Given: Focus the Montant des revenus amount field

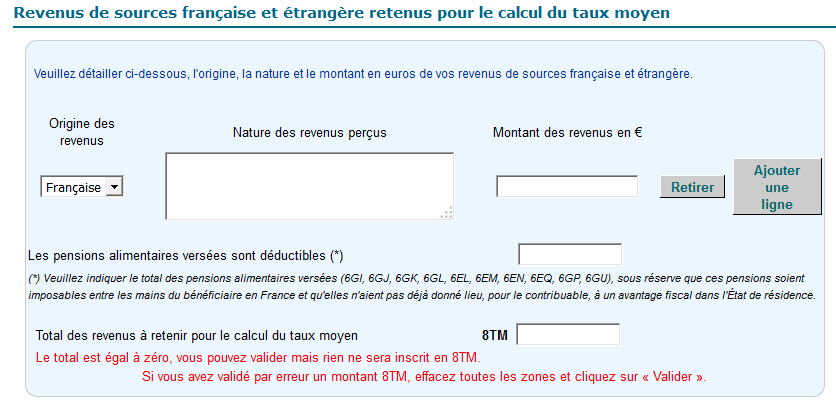Looking at the screenshot, I should point(567,186).
